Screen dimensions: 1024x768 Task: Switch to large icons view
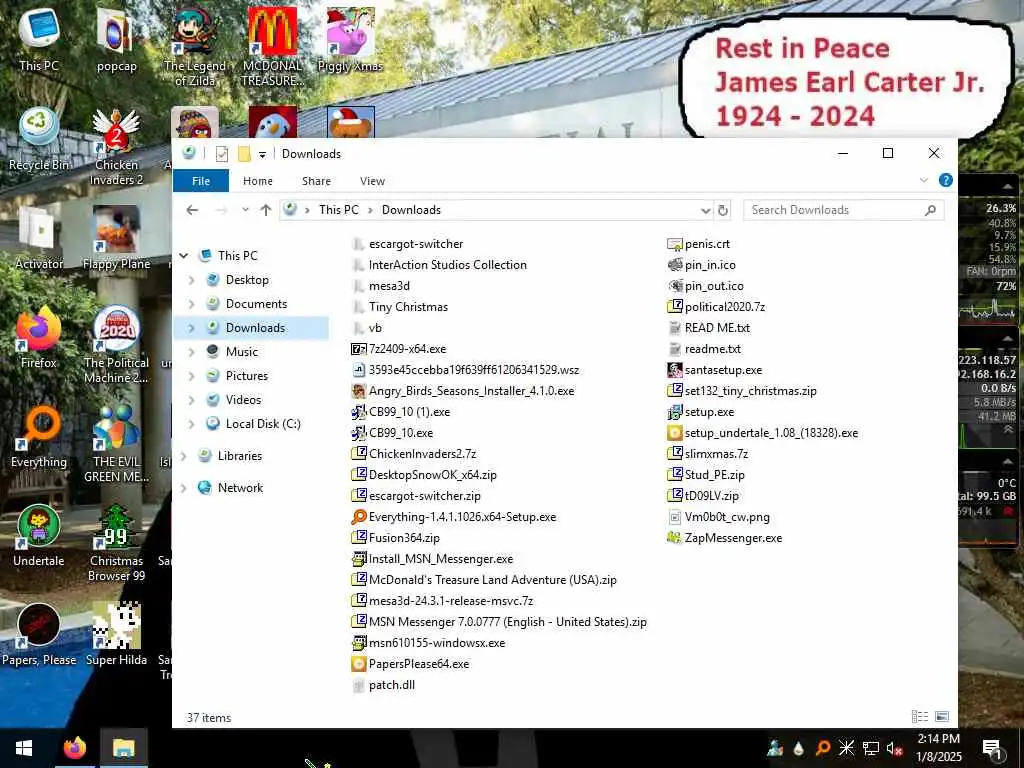coord(942,716)
